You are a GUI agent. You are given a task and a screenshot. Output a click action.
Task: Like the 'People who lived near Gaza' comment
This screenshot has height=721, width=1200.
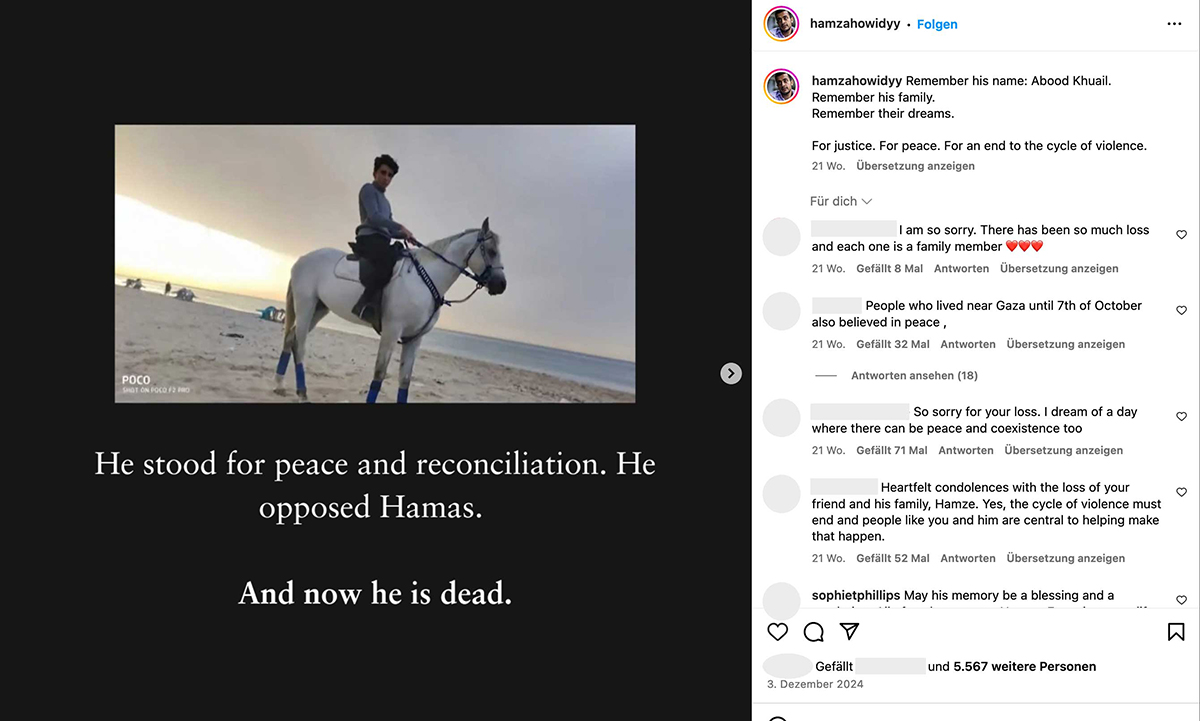coord(1181,311)
